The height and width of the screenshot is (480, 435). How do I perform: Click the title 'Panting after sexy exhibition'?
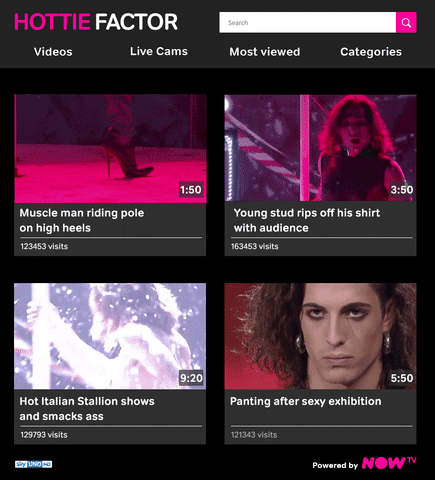click(x=306, y=401)
